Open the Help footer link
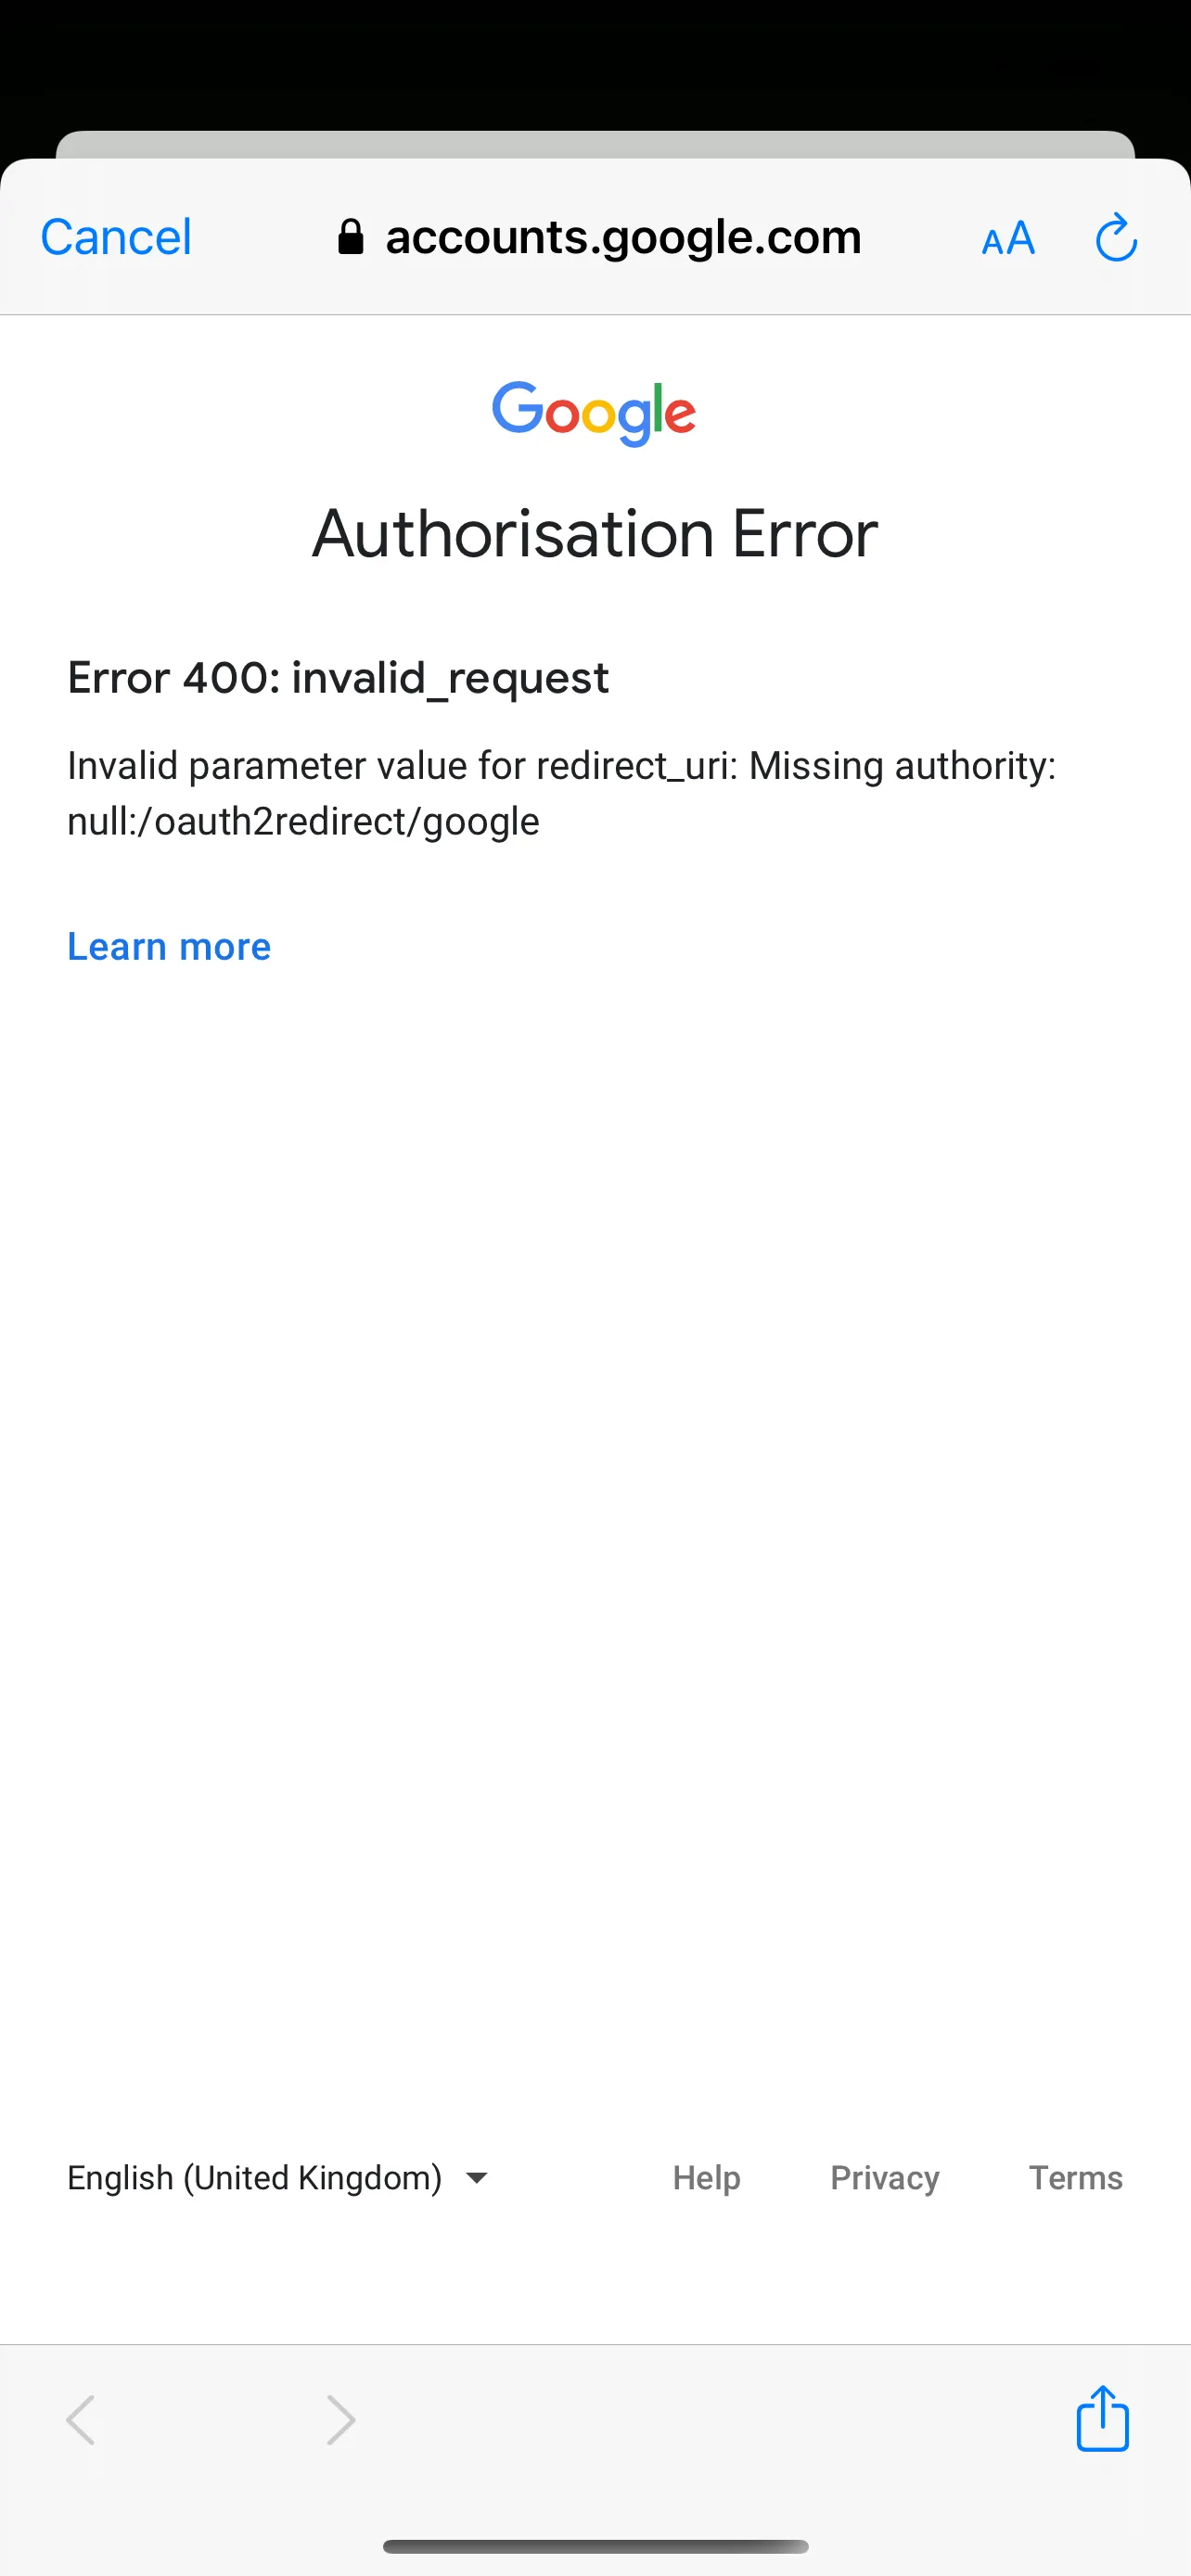Viewport: 1191px width, 2576px height. pyautogui.click(x=706, y=2177)
